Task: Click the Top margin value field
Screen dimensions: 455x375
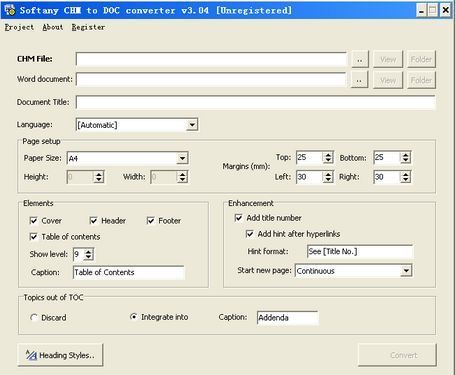Action: pyautogui.click(x=310, y=157)
